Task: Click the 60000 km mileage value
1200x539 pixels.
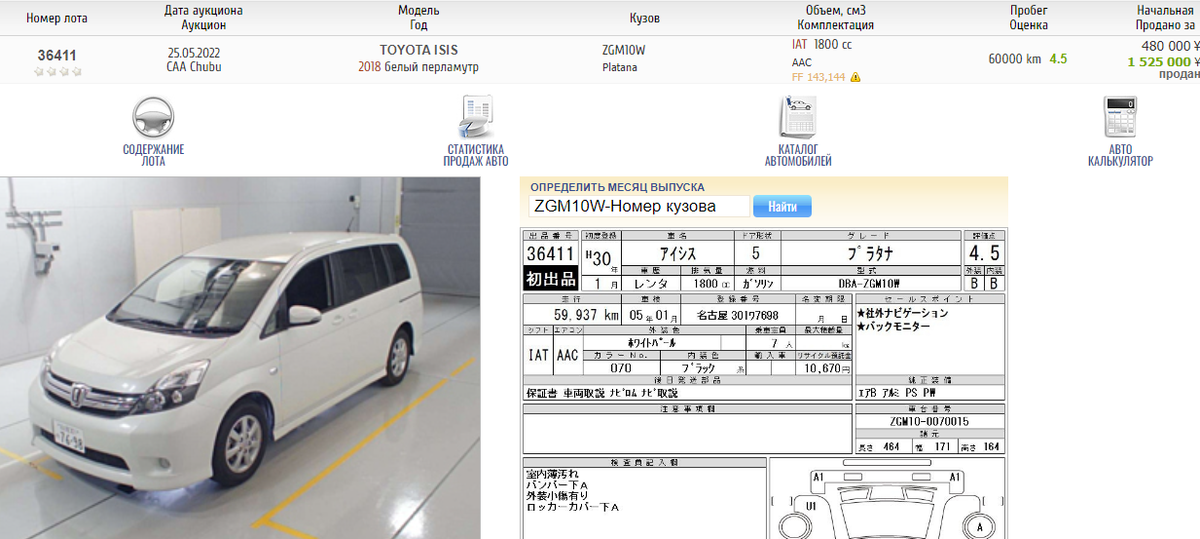Action: coord(1014,59)
